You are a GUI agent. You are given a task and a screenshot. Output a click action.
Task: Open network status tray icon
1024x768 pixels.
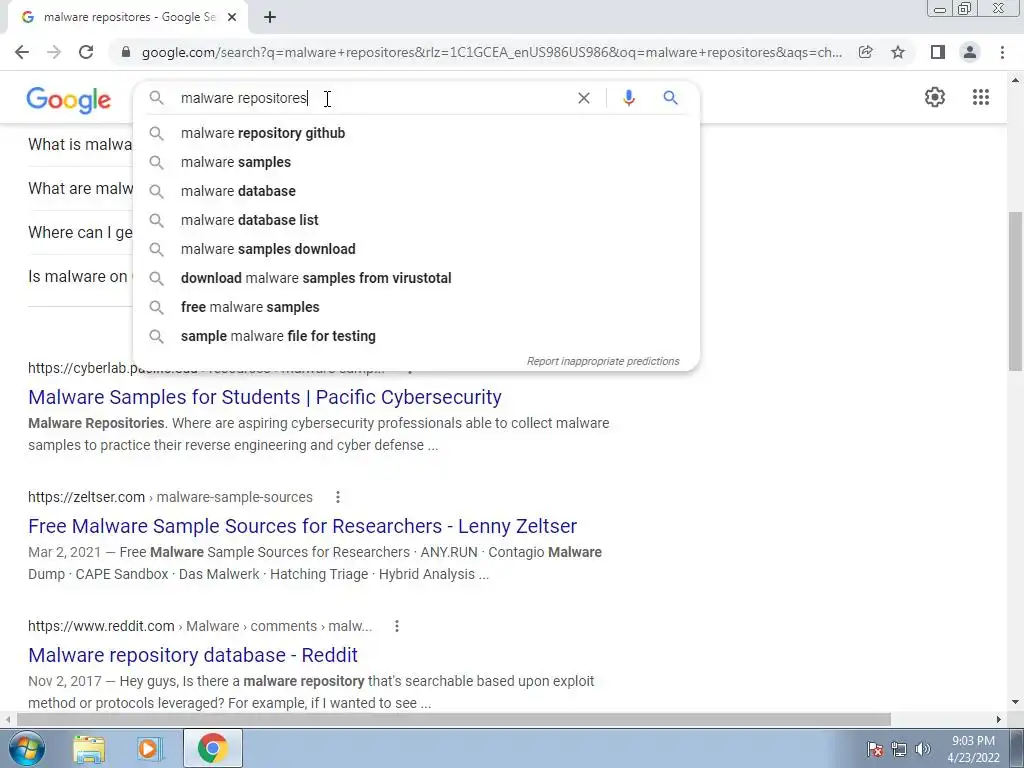tap(899, 749)
